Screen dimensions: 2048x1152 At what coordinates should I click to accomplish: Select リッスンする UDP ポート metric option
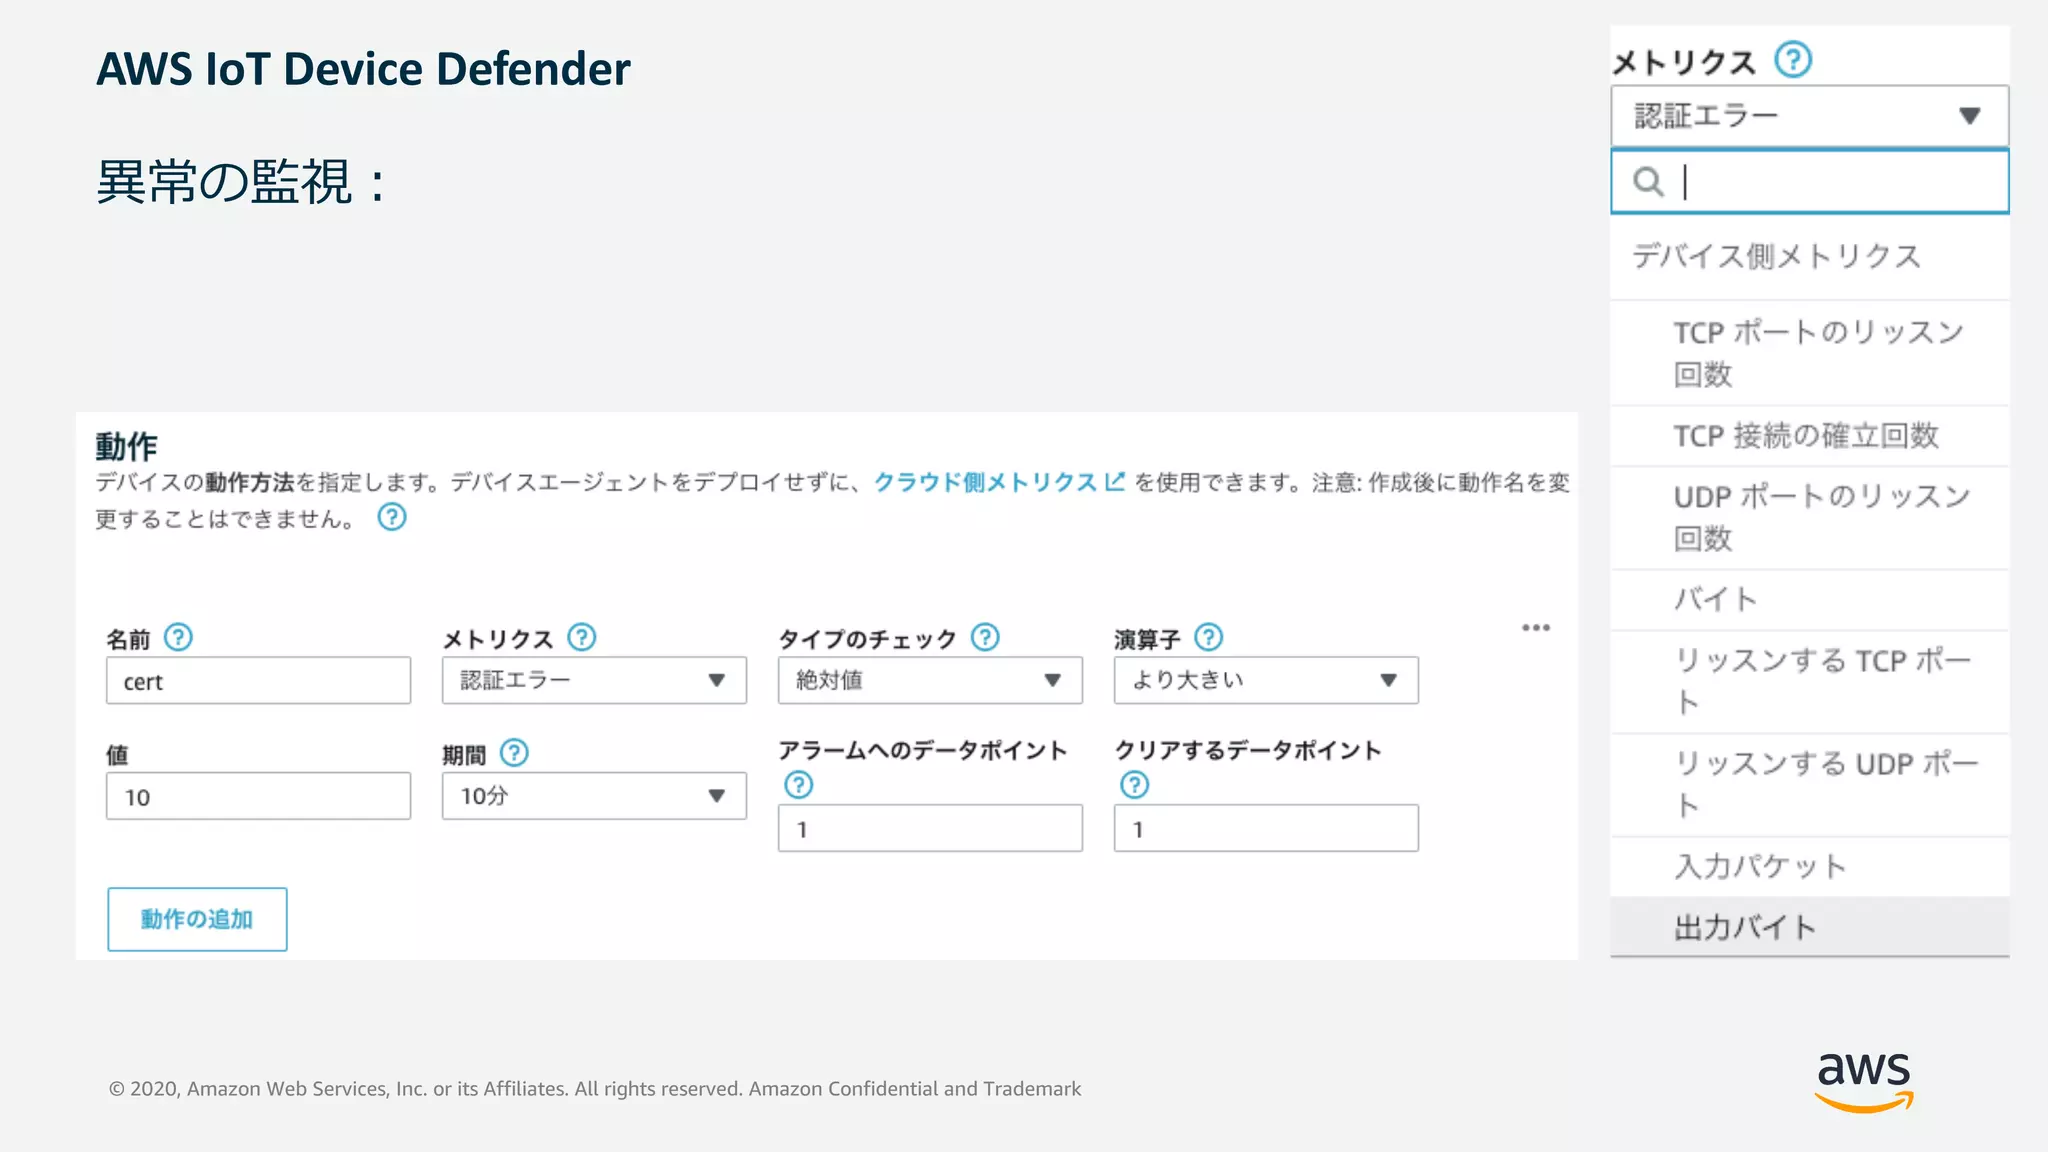click(x=1810, y=785)
